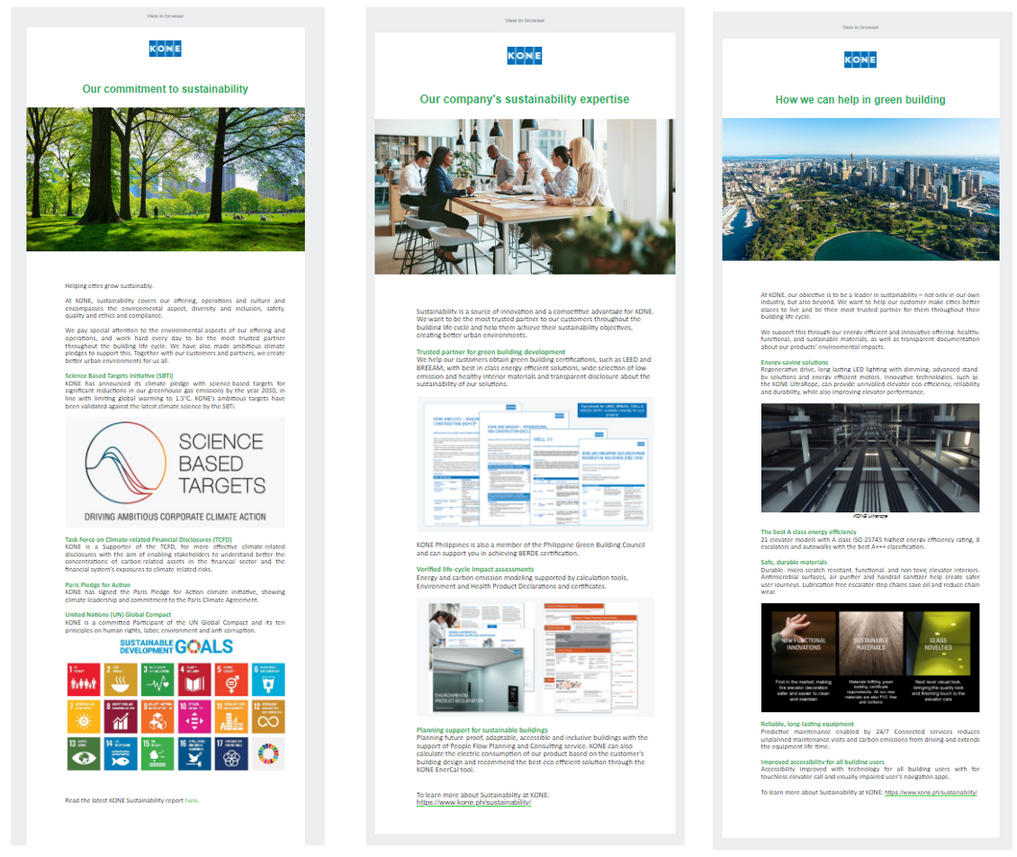Click the SDG color wheel tile
1017x857 pixels.
click(x=269, y=754)
